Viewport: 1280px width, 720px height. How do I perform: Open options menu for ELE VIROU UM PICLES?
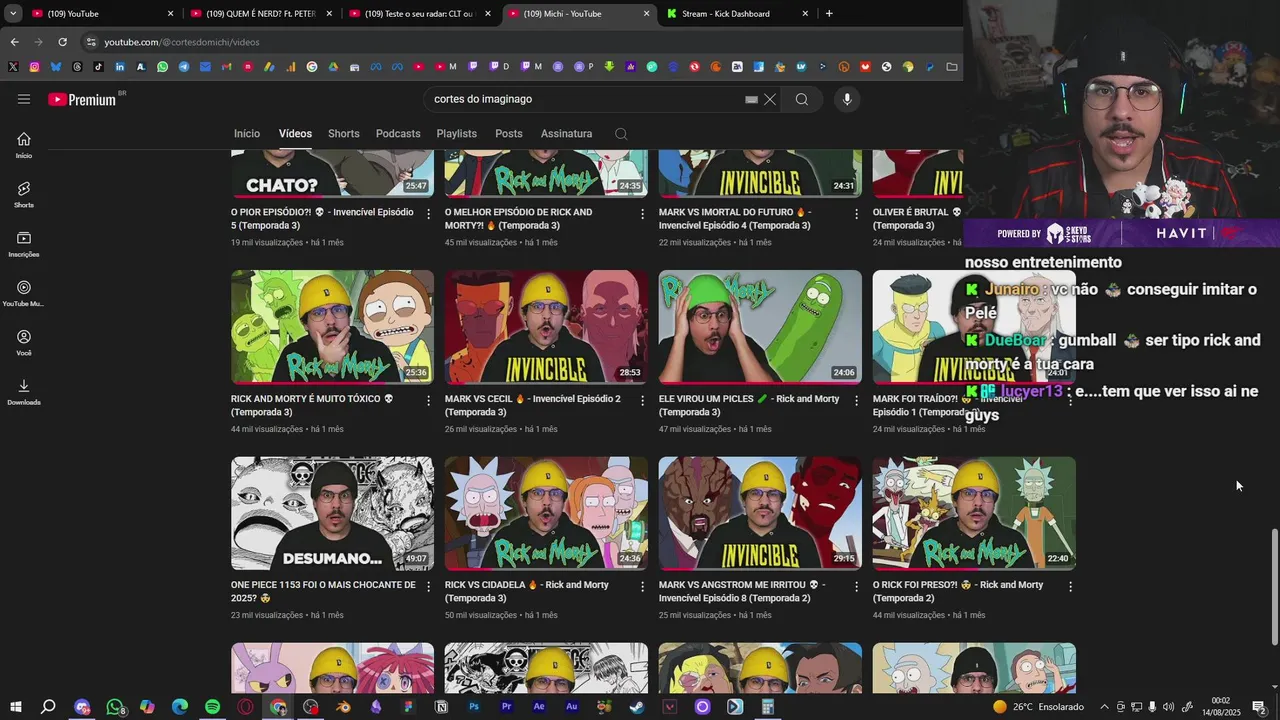857,401
